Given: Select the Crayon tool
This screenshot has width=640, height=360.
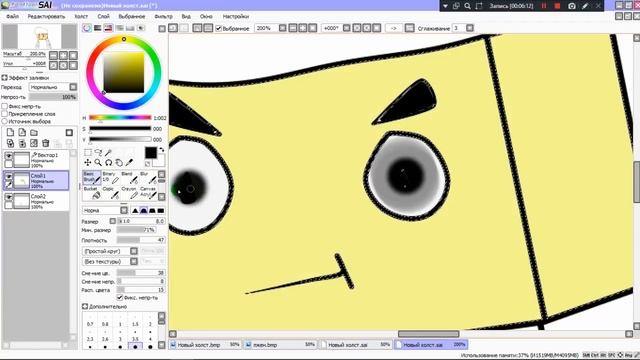Looking at the screenshot, I should click(x=129, y=193).
